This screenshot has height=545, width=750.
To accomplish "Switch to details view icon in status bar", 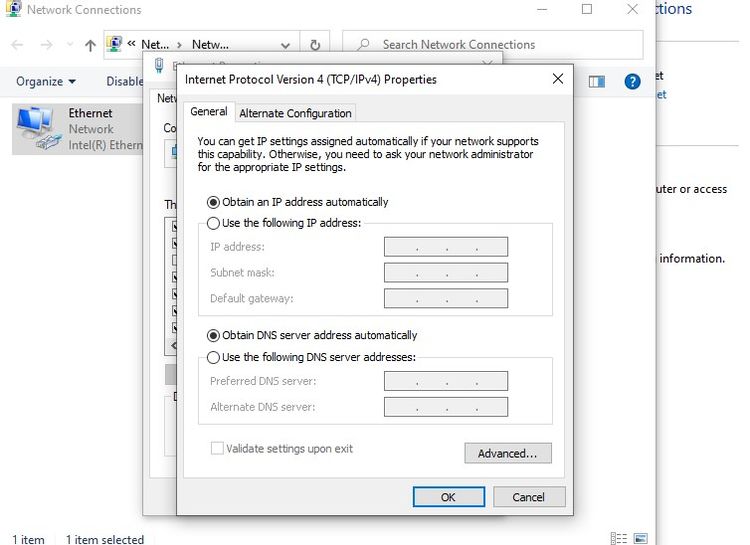I will 619,538.
